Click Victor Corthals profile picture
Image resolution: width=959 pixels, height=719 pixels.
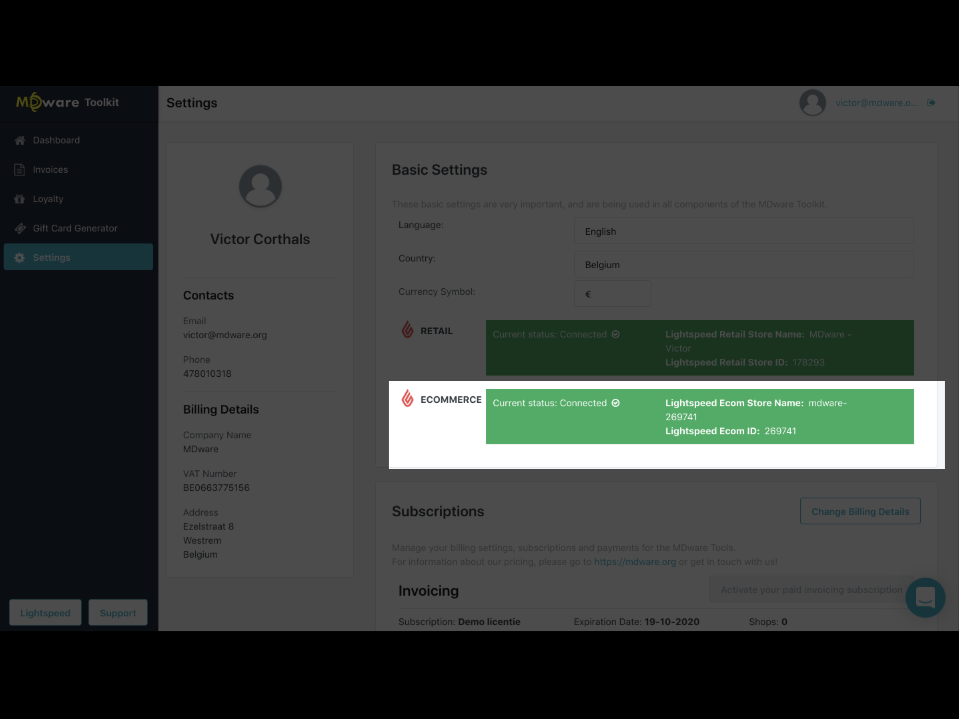[260, 186]
